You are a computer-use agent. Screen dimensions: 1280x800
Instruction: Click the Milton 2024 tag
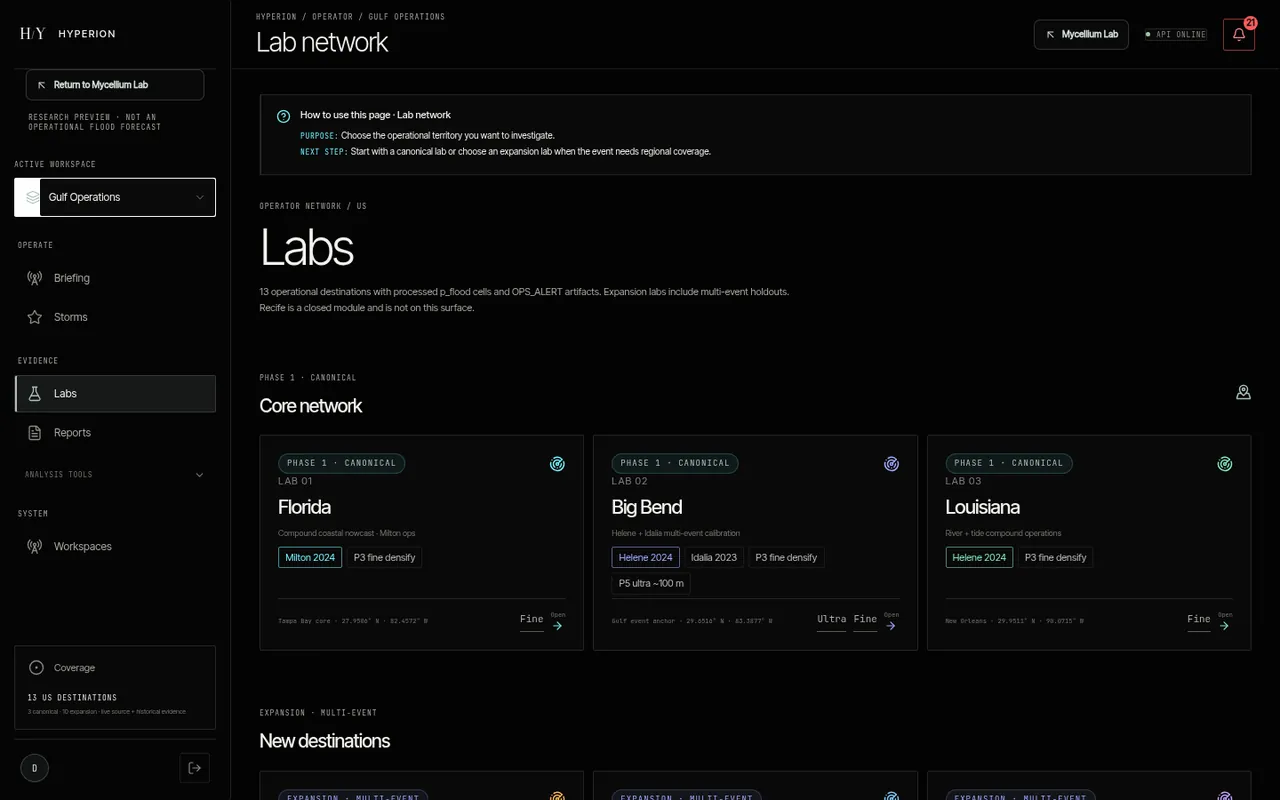tap(310, 558)
